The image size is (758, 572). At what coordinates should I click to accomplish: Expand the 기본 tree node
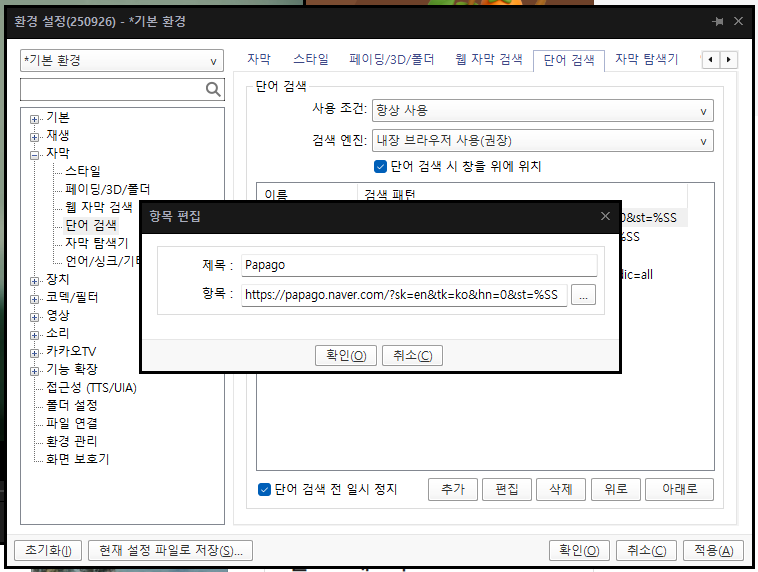tap(34, 119)
